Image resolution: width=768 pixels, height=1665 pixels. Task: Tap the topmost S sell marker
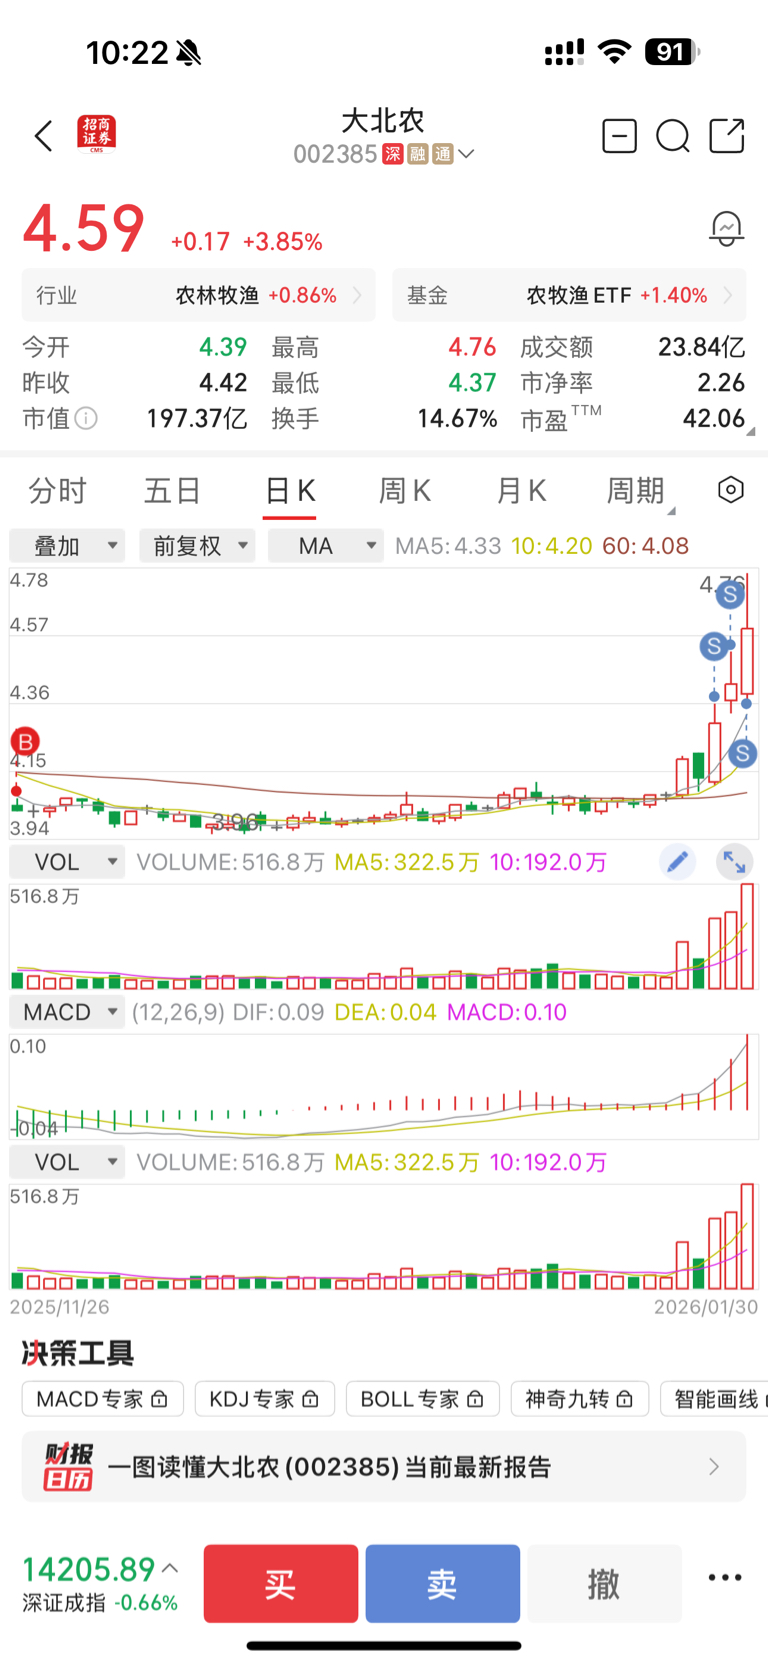731,595
